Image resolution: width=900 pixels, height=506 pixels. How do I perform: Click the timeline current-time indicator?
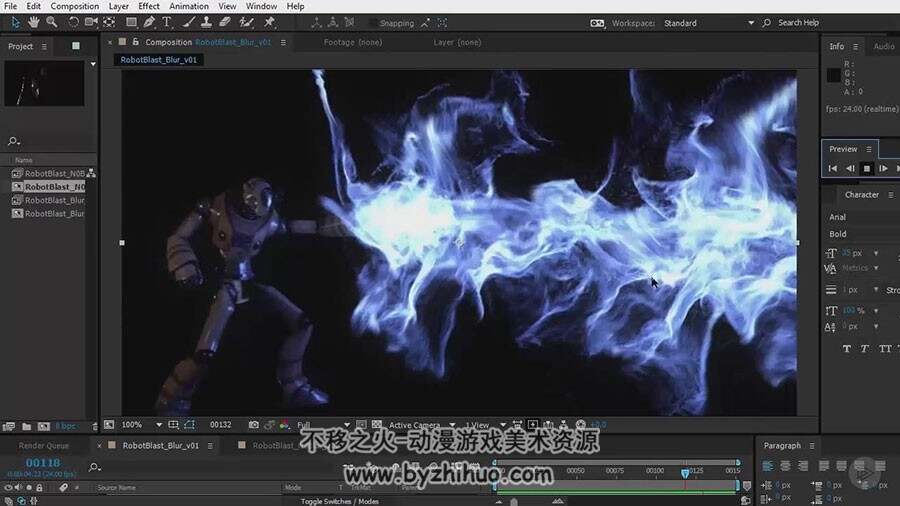[685, 473]
